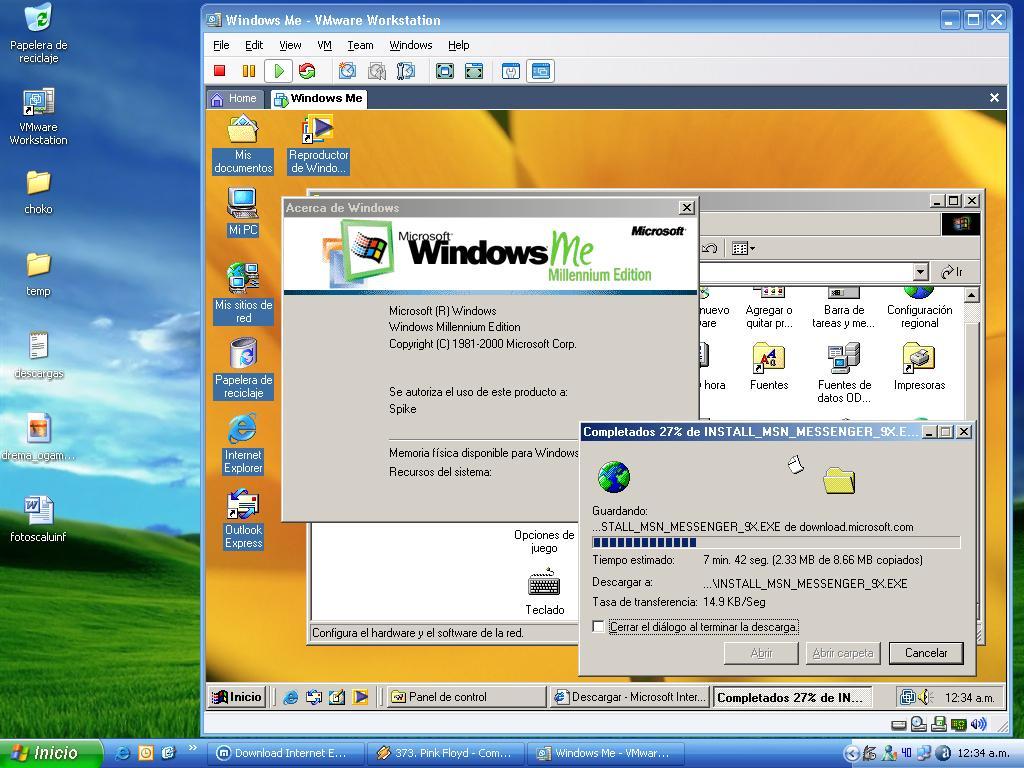Take a snapshot of the virtual machine
The height and width of the screenshot is (768, 1024).
click(347, 71)
